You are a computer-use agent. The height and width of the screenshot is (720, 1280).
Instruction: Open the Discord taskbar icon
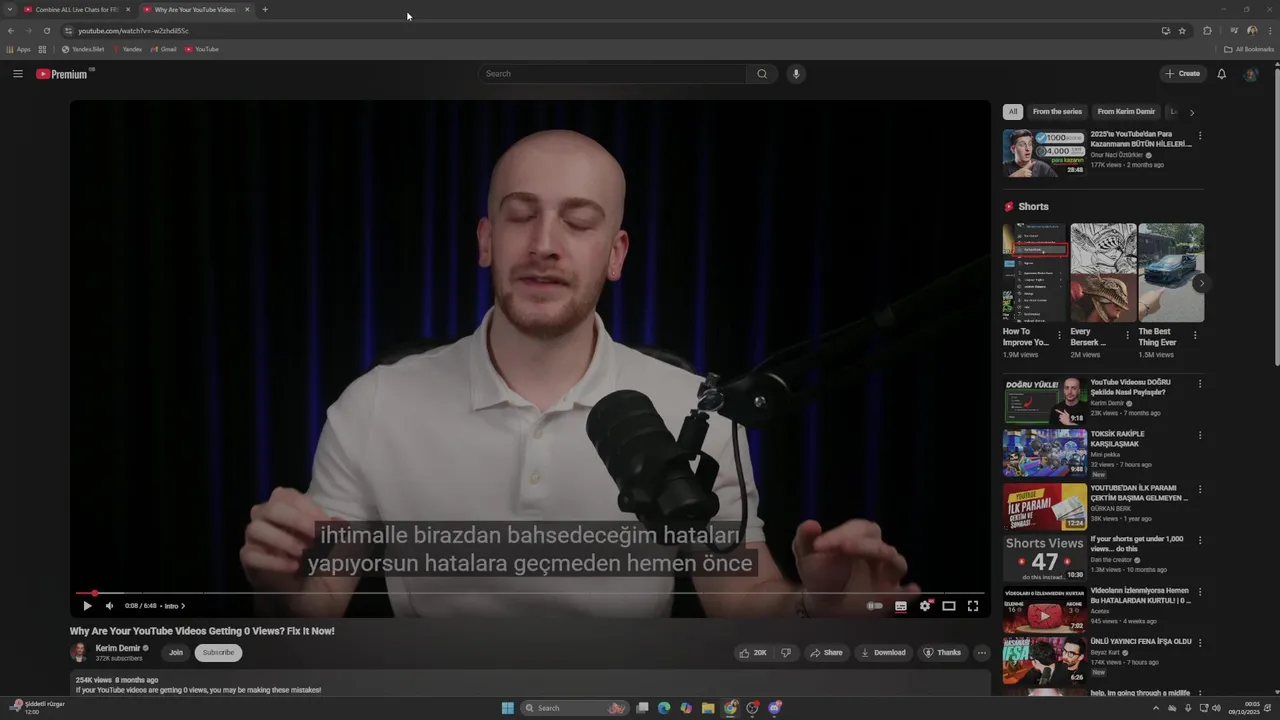(774, 708)
